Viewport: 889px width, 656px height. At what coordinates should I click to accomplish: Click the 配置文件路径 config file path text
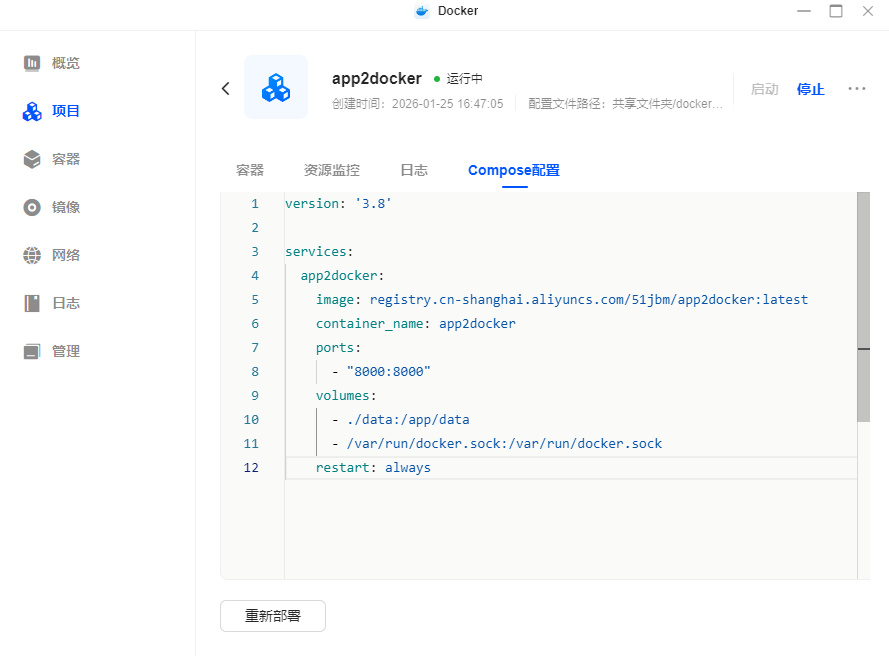pyautogui.click(x=625, y=104)
